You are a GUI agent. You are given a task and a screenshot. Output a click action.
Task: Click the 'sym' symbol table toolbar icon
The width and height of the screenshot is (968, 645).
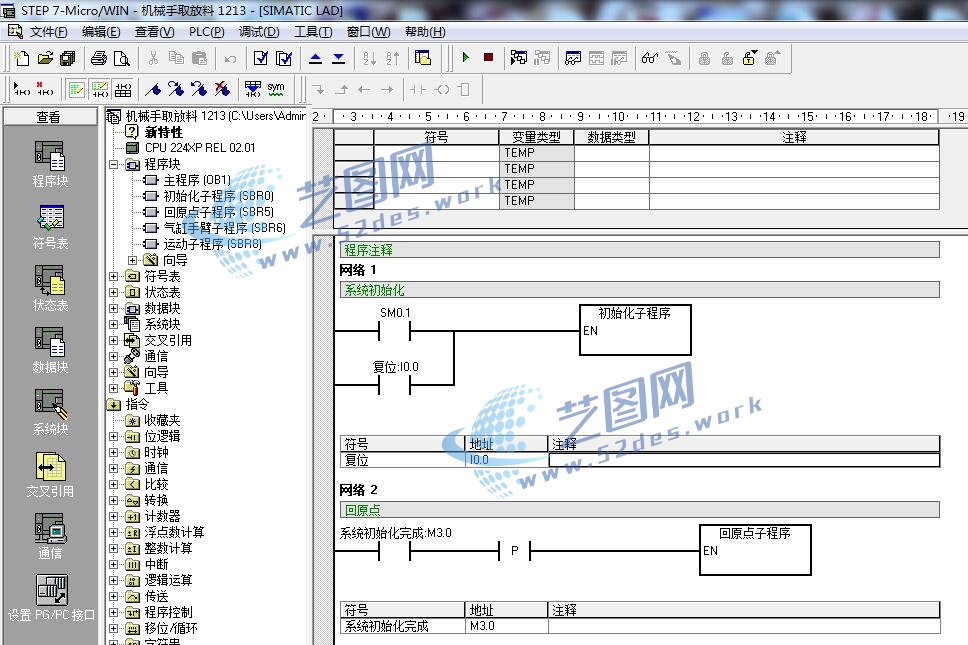pyautogui.click(x=276, y=89)
